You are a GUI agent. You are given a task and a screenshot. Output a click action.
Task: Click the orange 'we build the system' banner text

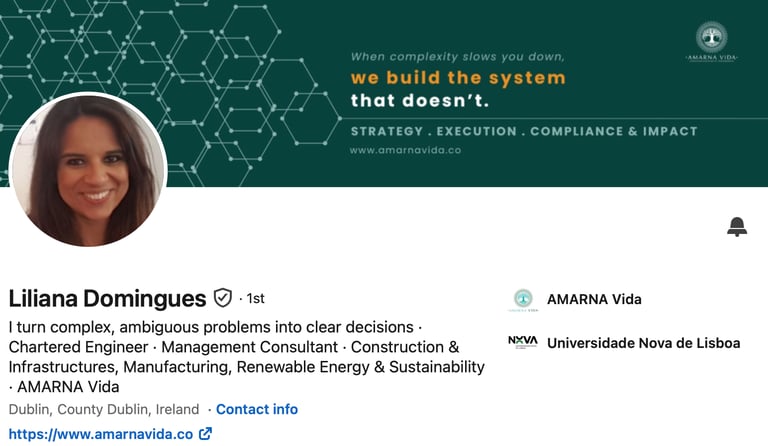click(458, 78)
